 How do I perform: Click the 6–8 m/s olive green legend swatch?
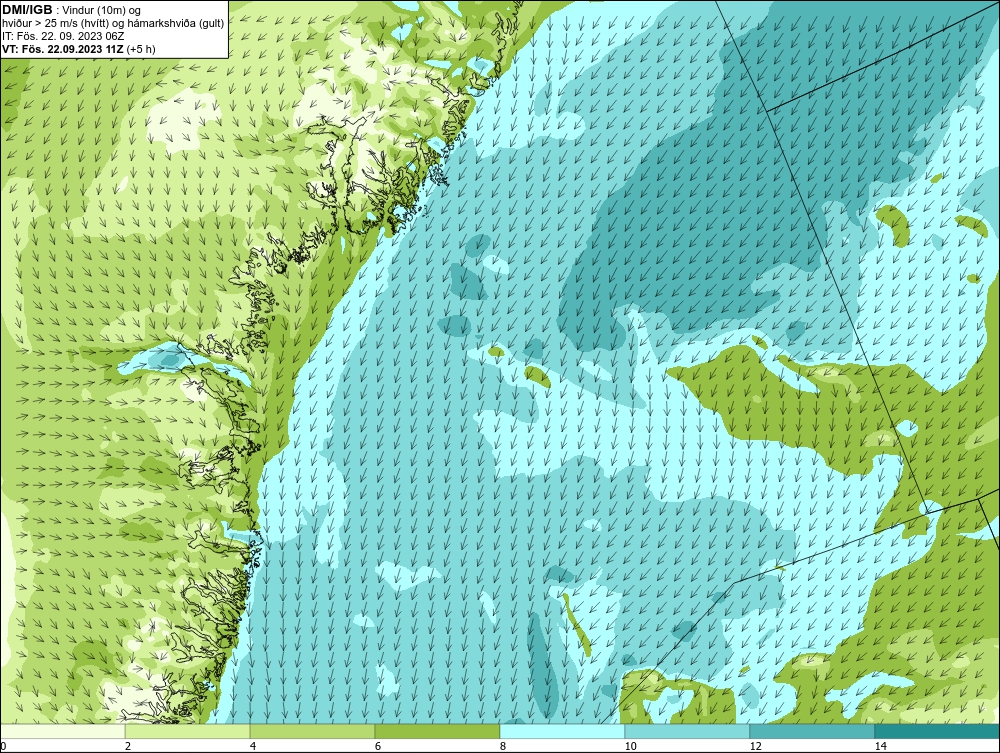click(x=438, y=731)
